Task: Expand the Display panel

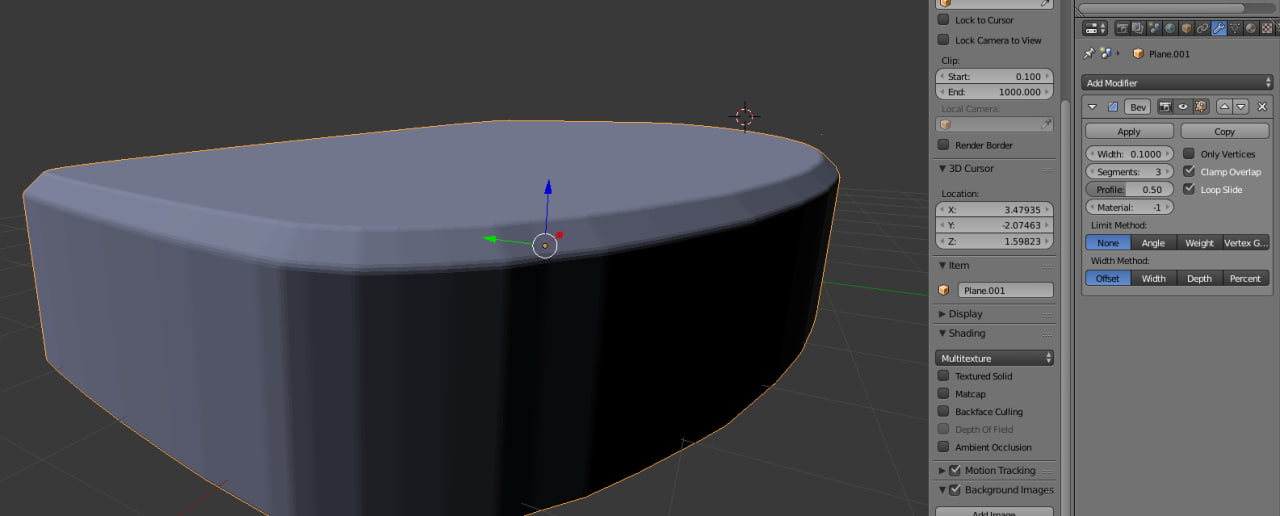Action: tap(942, 314)
